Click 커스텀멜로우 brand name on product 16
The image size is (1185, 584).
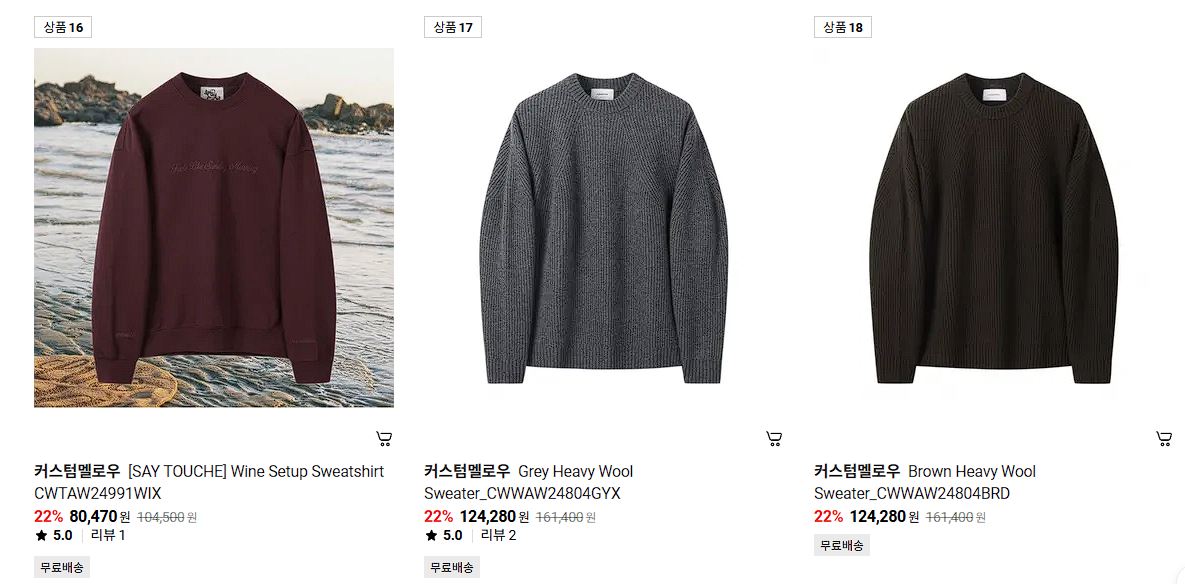[77, 471]
